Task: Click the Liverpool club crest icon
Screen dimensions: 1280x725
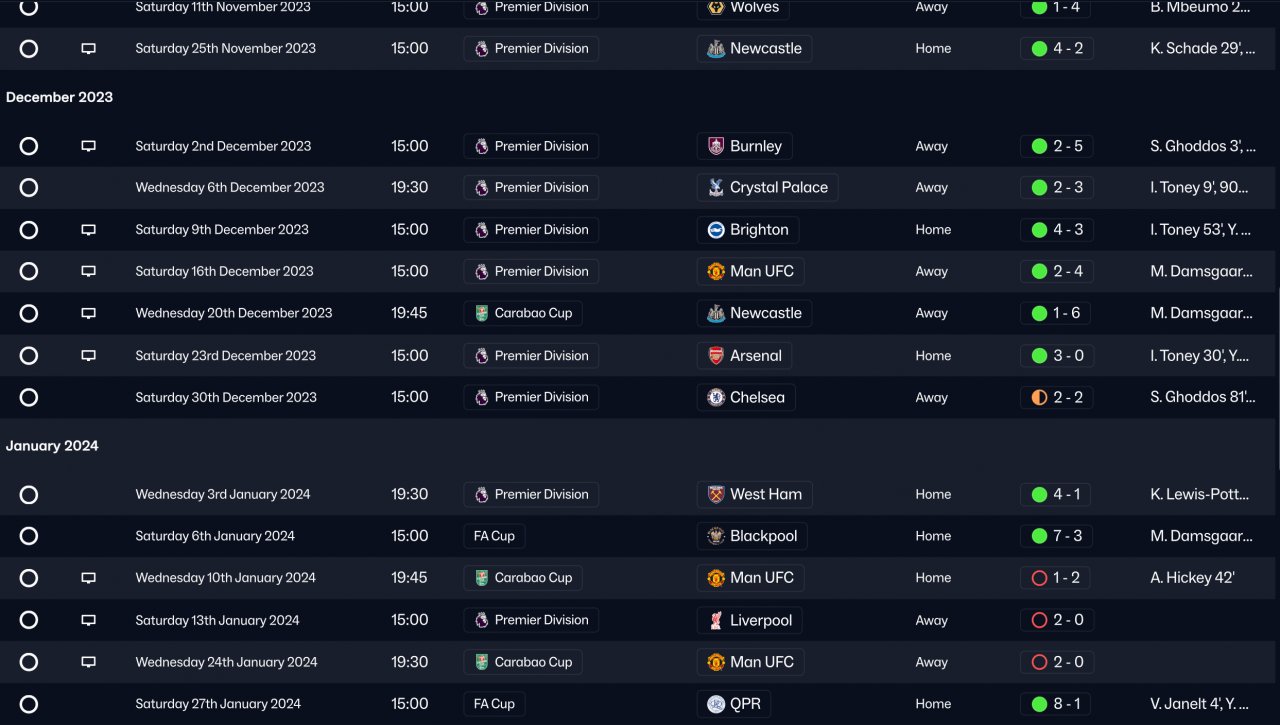Action: 716,620
